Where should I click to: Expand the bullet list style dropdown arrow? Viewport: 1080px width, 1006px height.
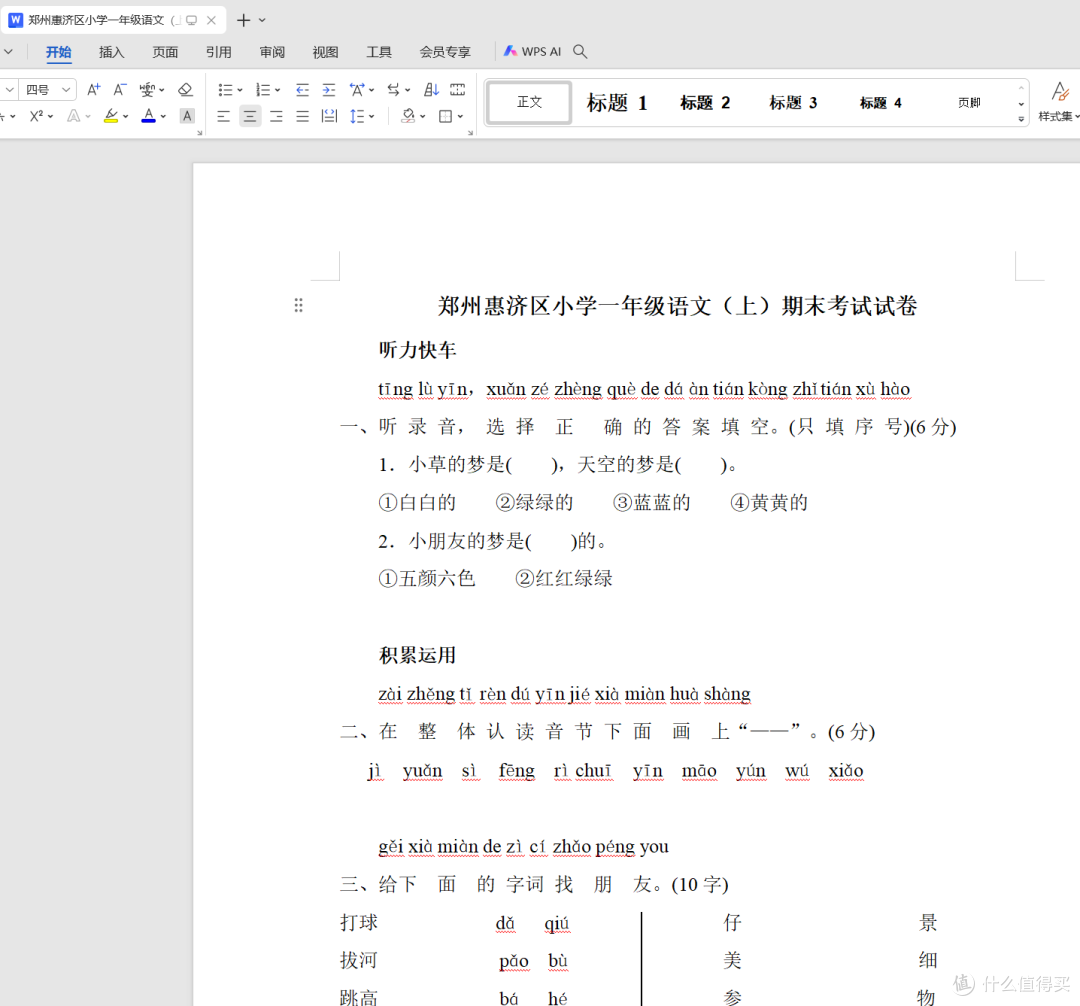coord(240,90)
